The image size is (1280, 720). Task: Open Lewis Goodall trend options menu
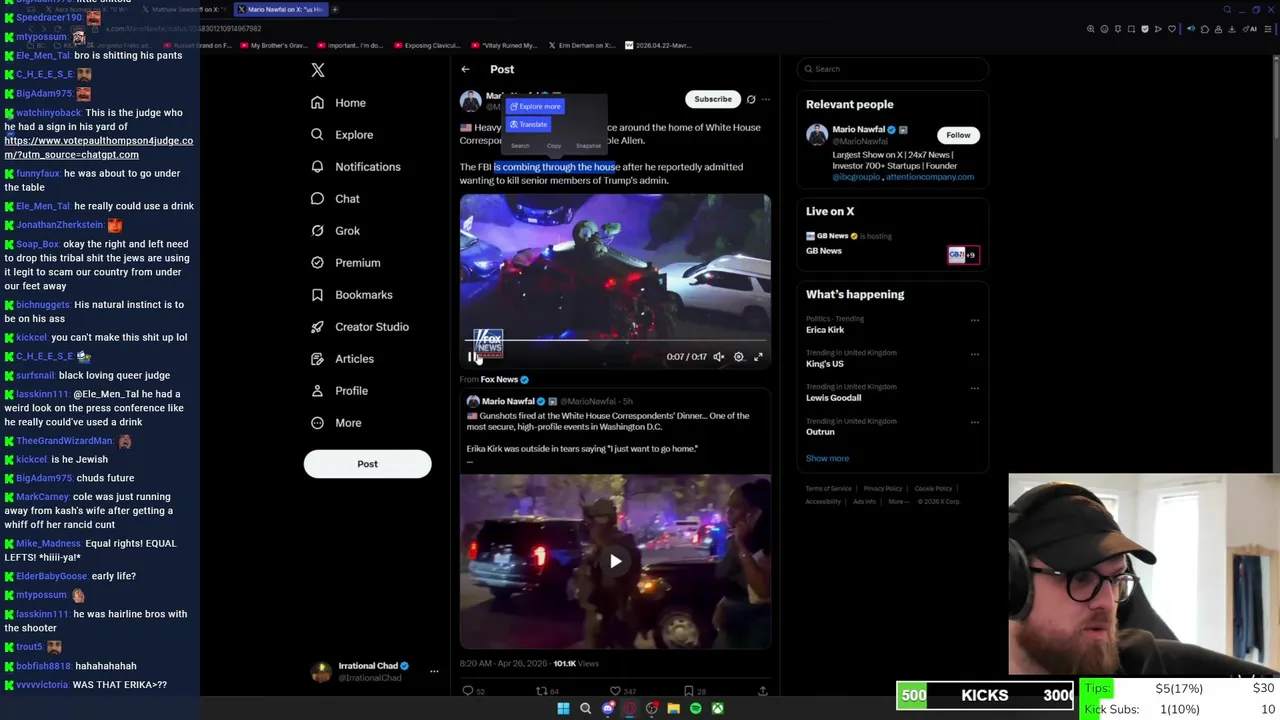[975, 389]
